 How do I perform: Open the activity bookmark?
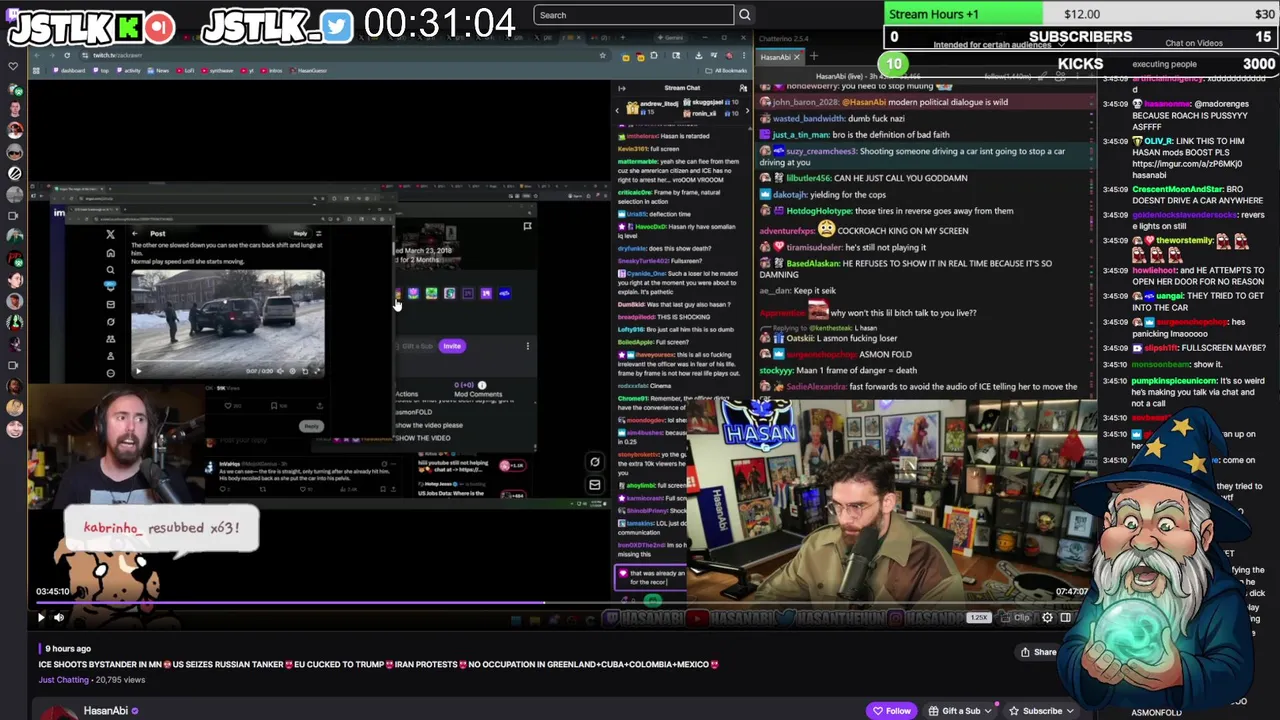click(129, 71)
